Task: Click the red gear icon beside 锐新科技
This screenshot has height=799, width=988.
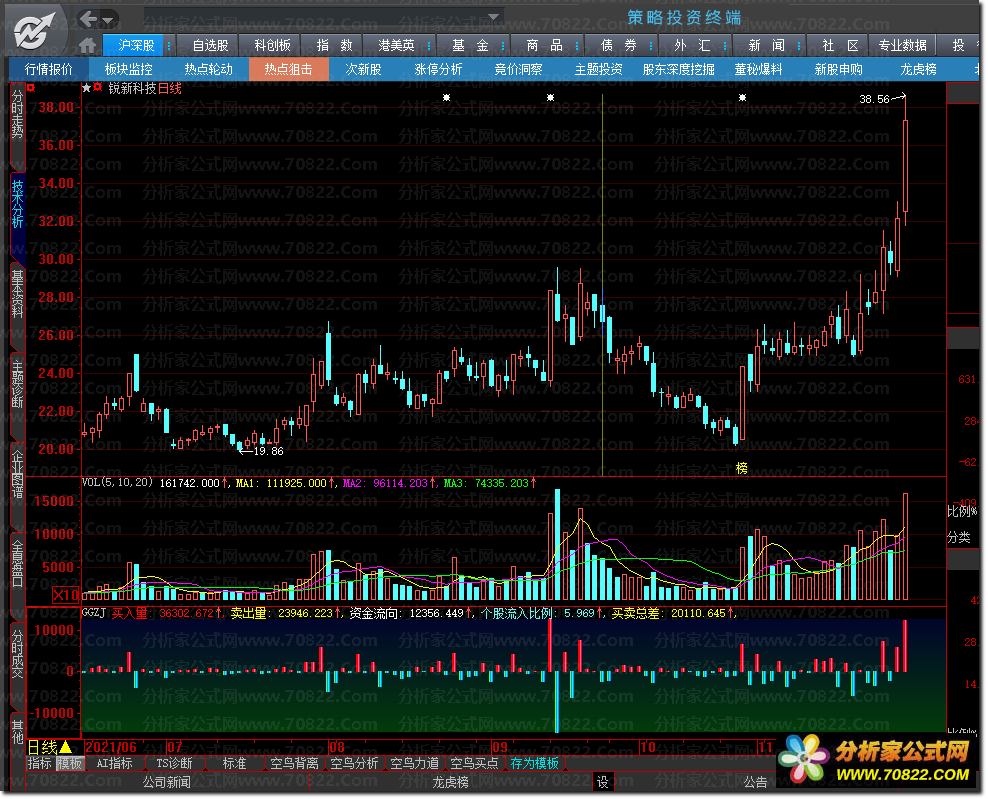Action: (98, 88)
